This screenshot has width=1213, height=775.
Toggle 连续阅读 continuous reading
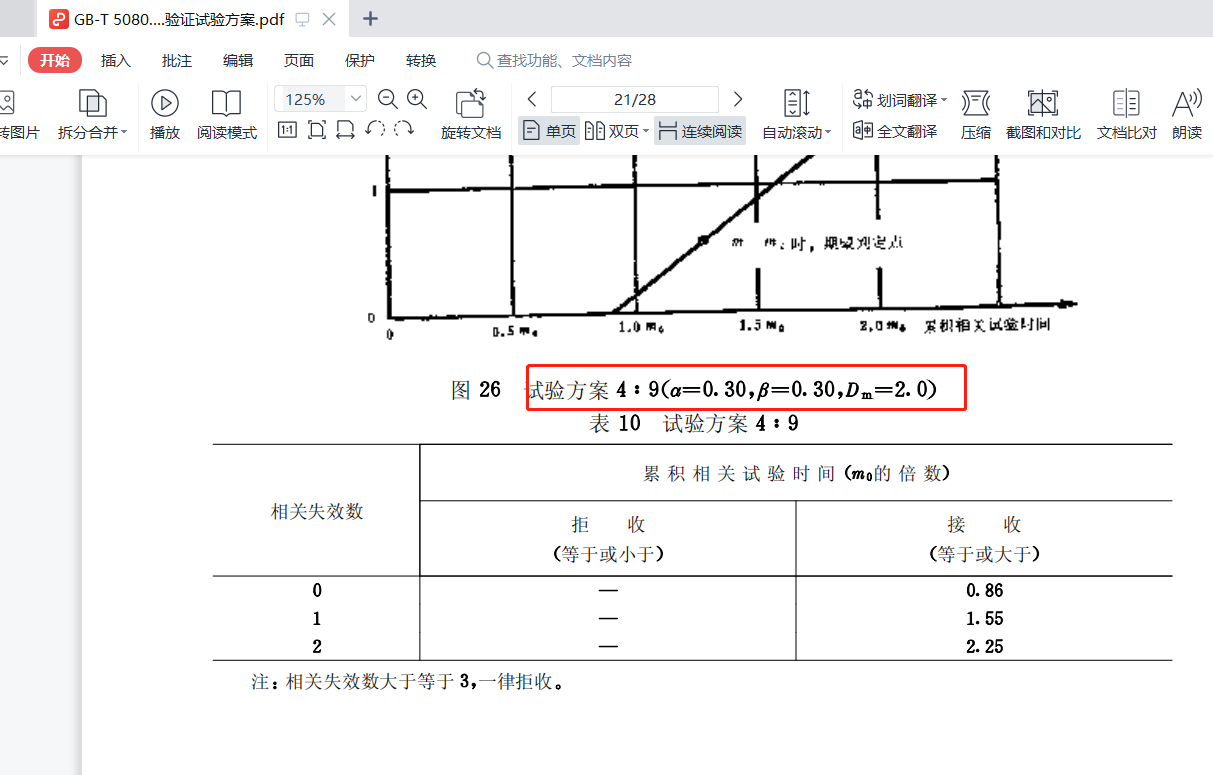(700, 131)
